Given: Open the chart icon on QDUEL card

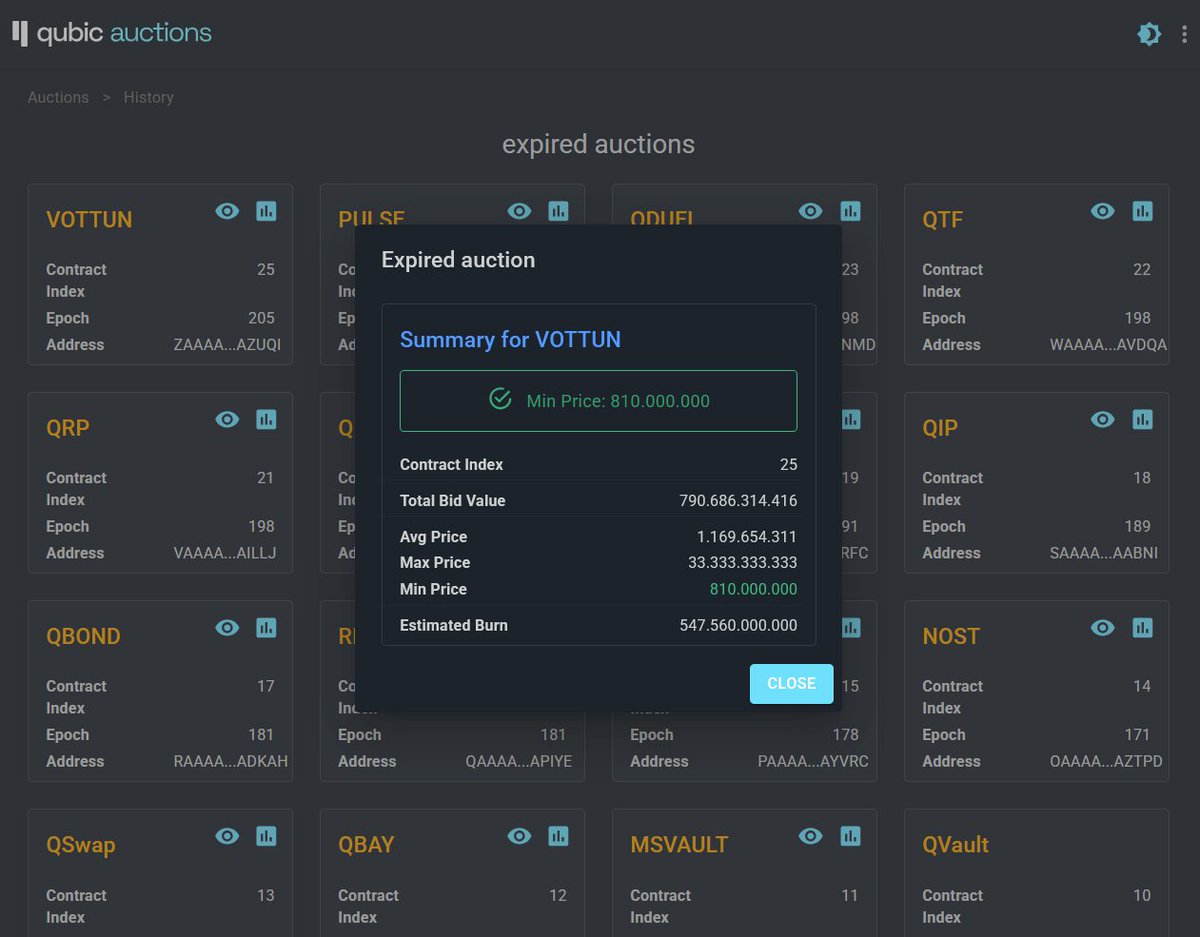Looking at the screenshot, I should click(850, 211).
